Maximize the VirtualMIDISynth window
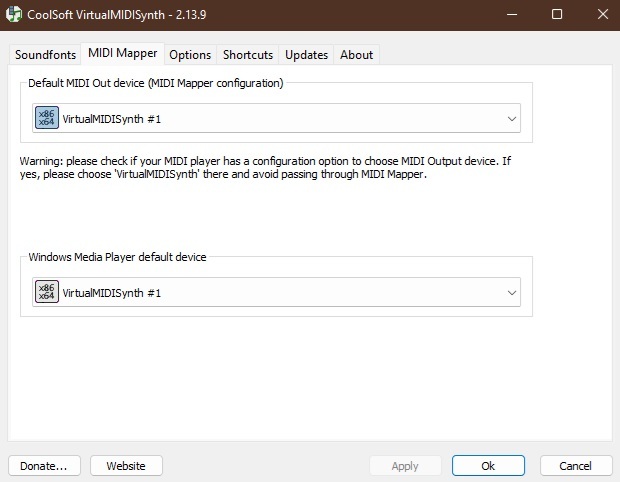Screen dimensions: 620x482 pyautogui.click(x=557, y=14)
